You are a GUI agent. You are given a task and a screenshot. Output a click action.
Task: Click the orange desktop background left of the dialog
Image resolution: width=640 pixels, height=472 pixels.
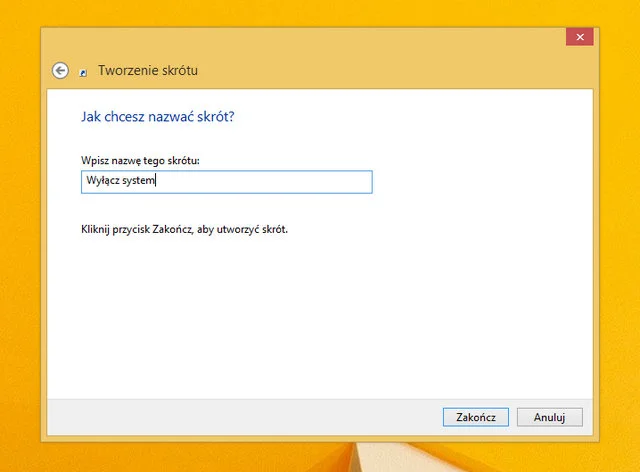click(20, 240)
